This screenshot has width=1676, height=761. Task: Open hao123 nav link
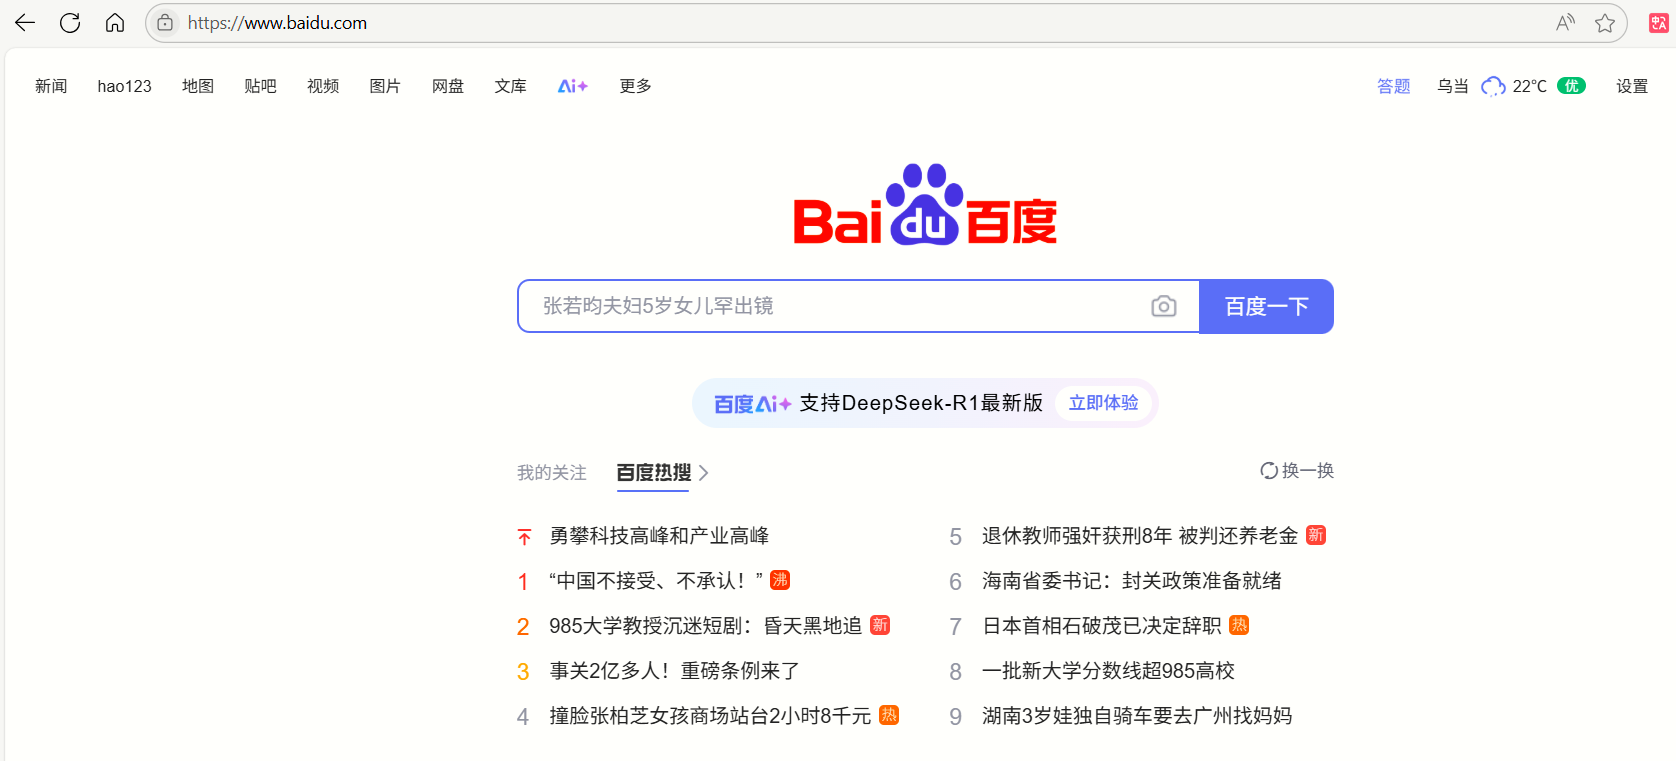pos(124,86)
